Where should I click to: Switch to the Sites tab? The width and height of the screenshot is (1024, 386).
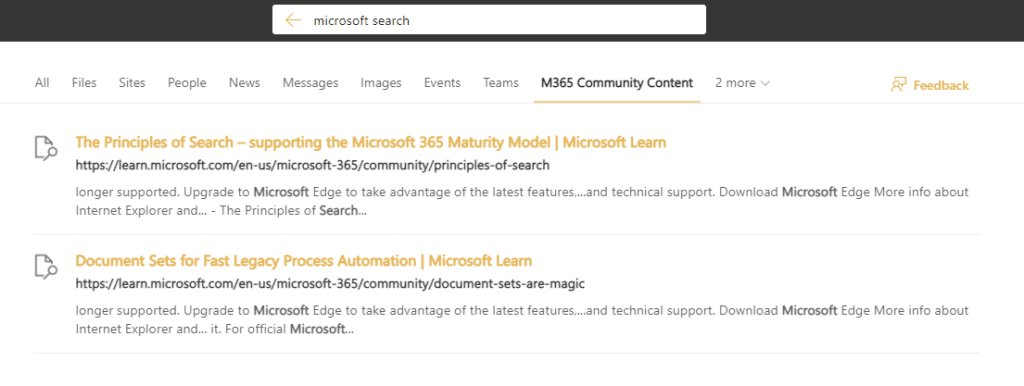tap(132, 83)
